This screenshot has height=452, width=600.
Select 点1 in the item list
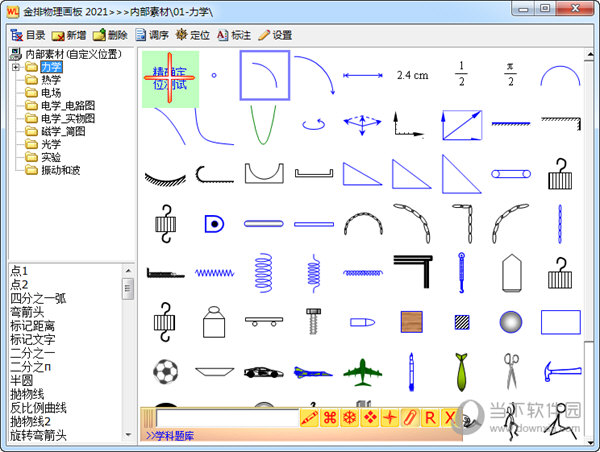tap(19, 271)
